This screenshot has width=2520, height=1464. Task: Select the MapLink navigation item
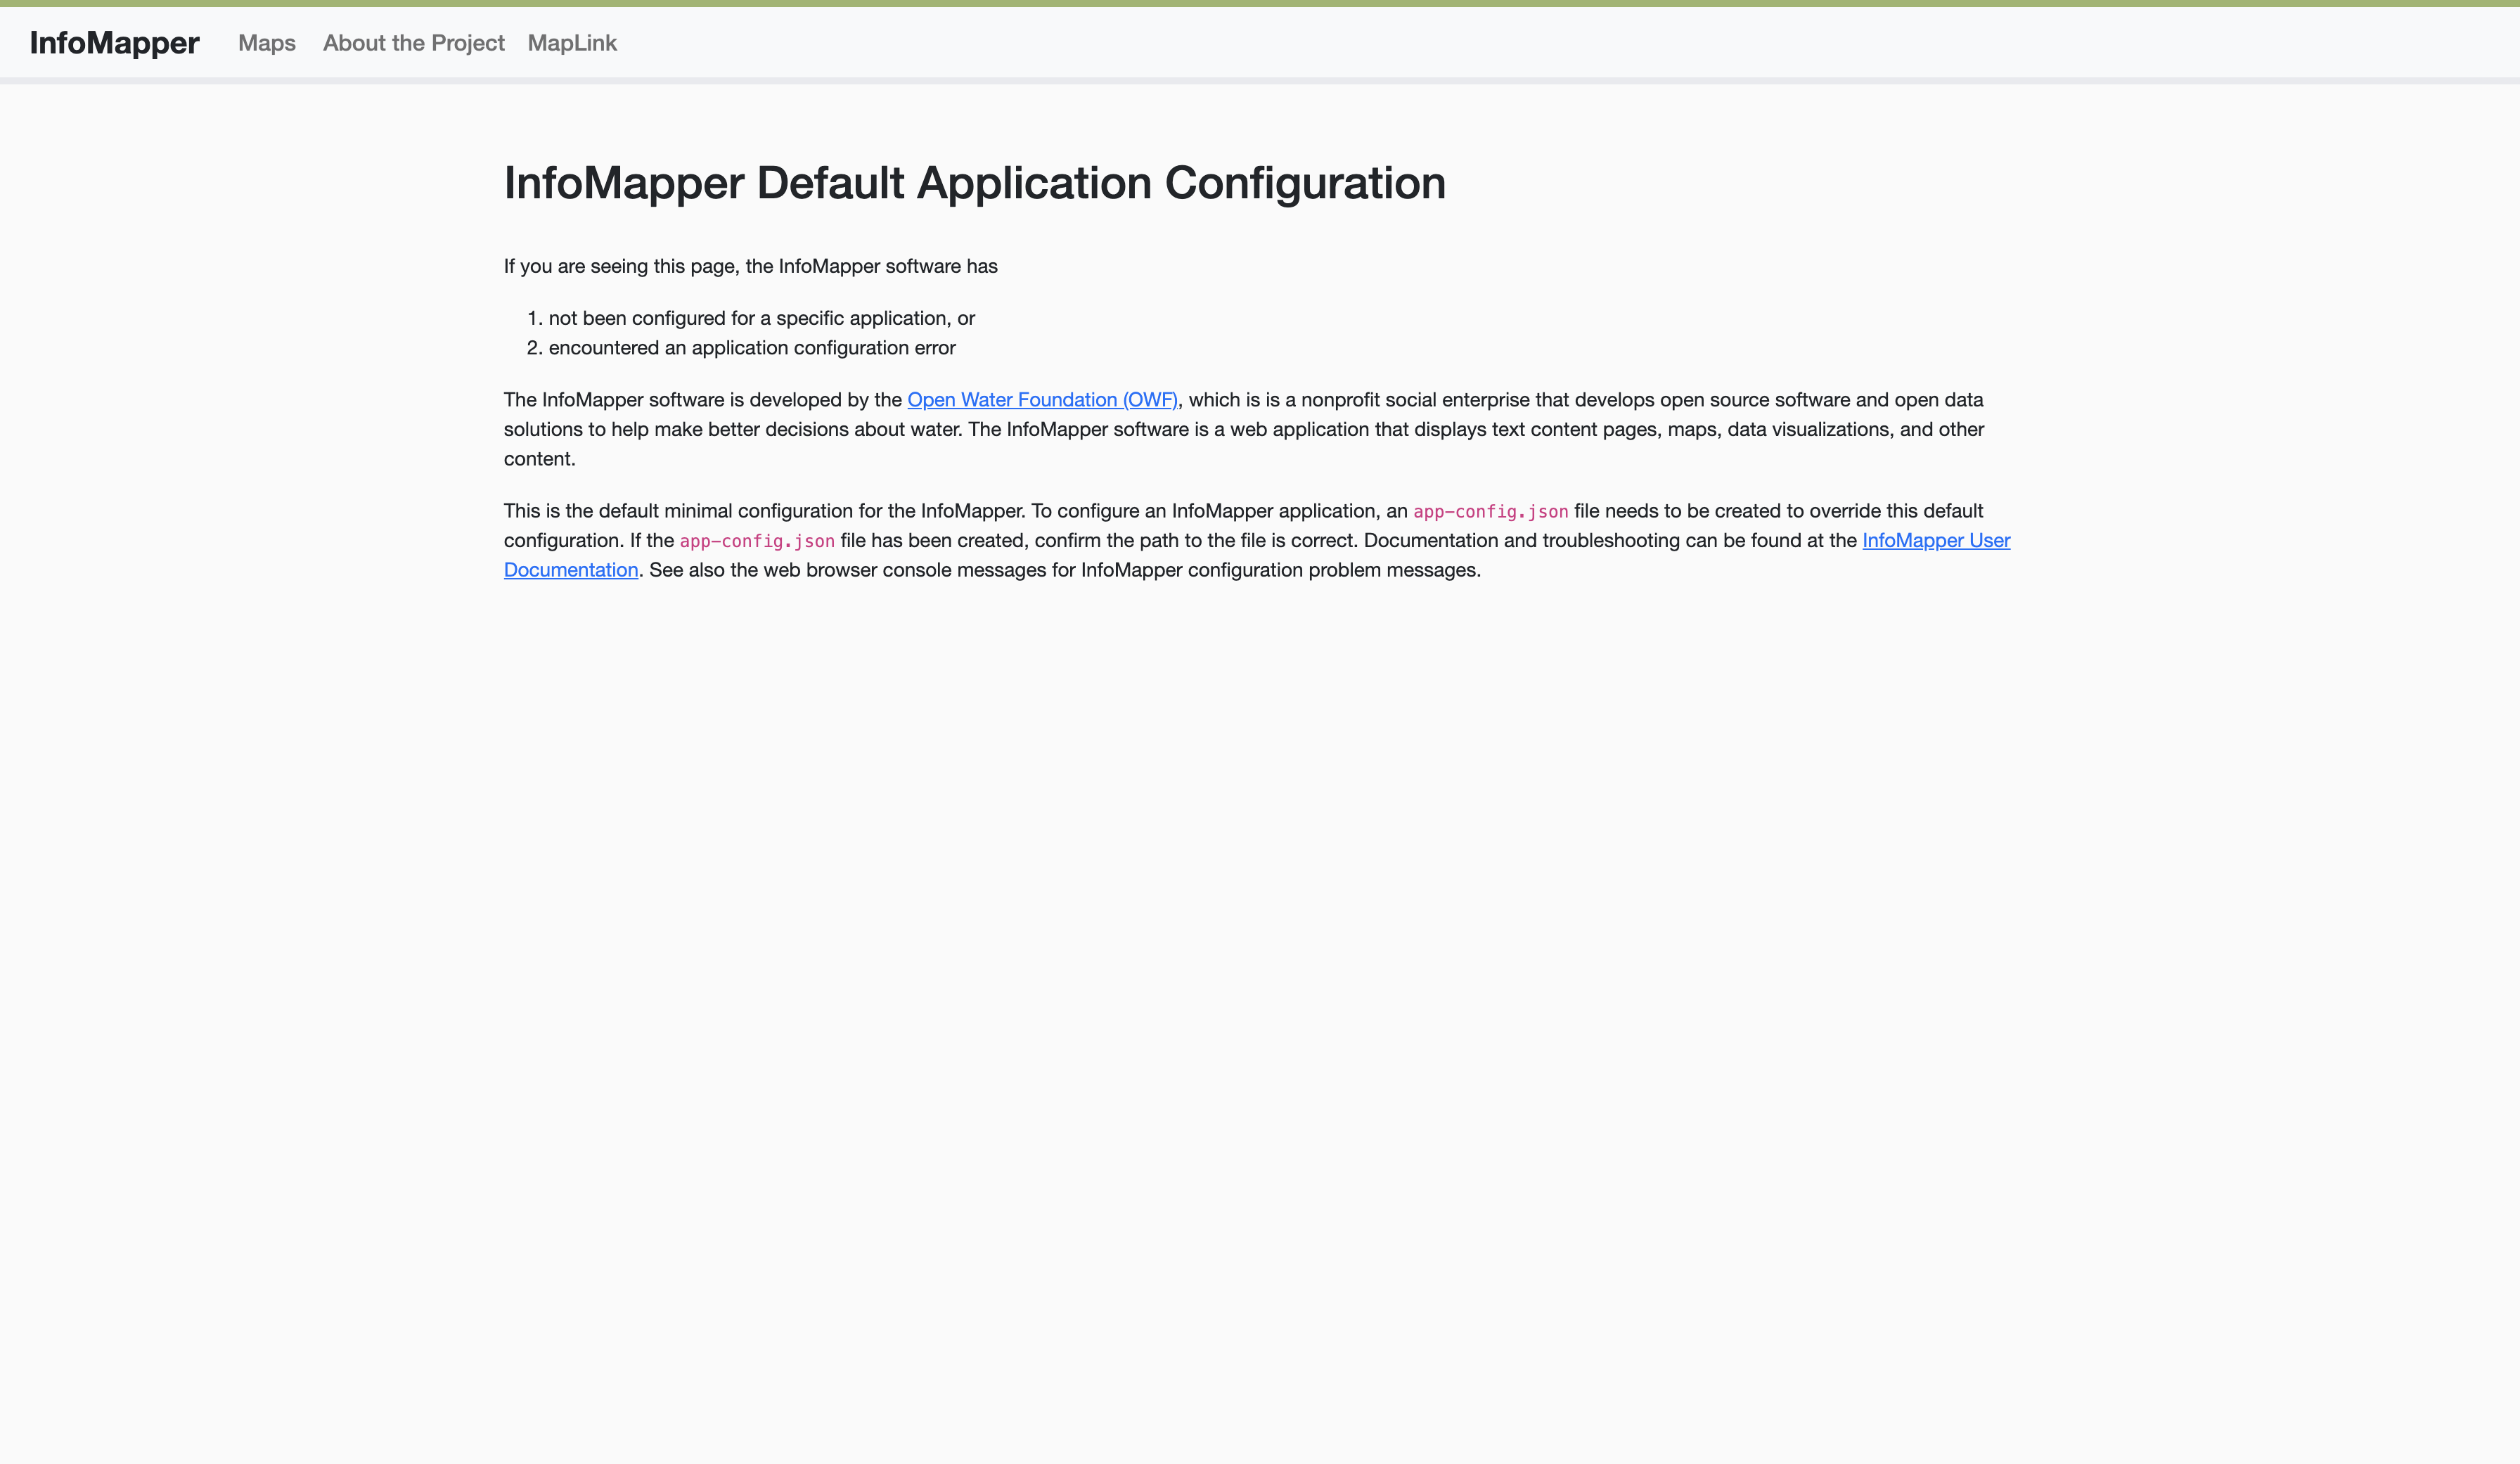(572, 43)
